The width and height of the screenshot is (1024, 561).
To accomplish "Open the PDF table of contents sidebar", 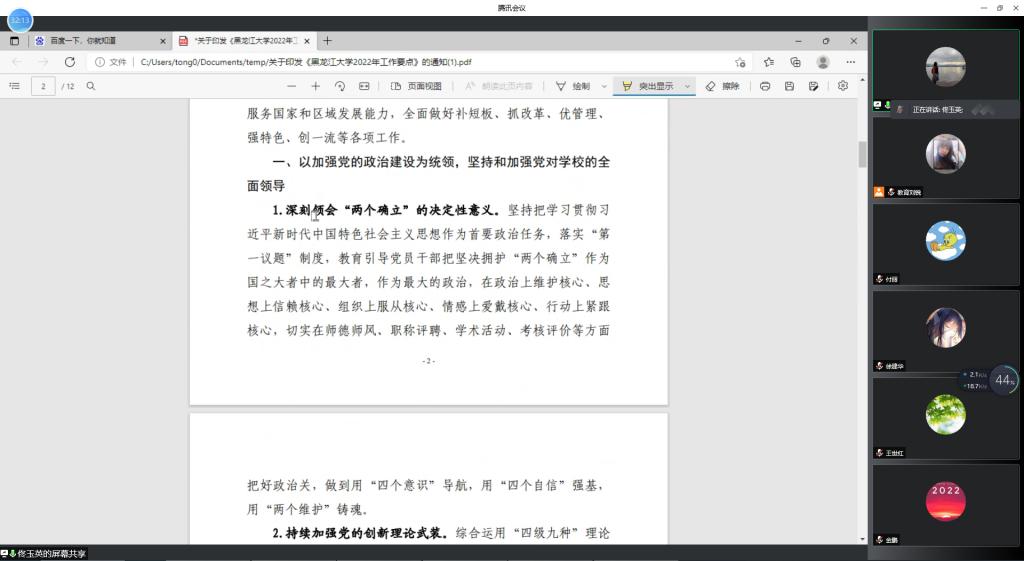I will (14, 86).
